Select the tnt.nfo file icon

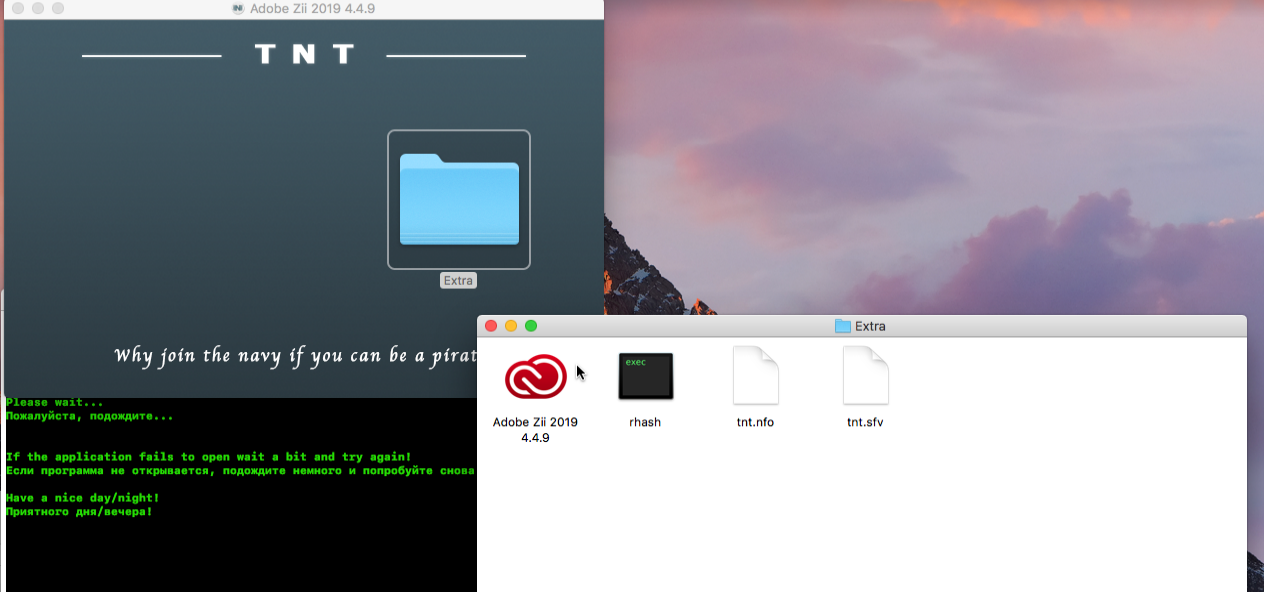point(755,376)
